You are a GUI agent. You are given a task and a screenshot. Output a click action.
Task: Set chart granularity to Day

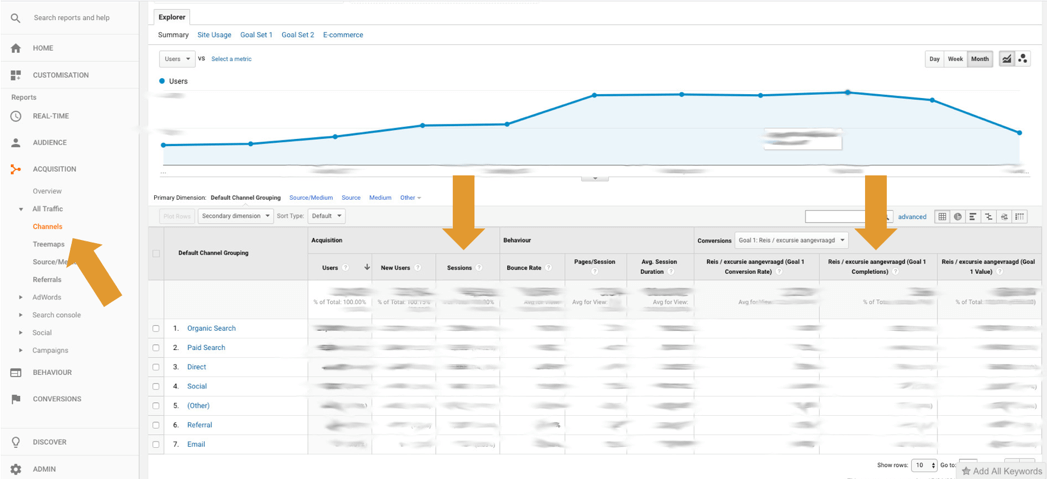pyautogui.click(x=934, y=59)
